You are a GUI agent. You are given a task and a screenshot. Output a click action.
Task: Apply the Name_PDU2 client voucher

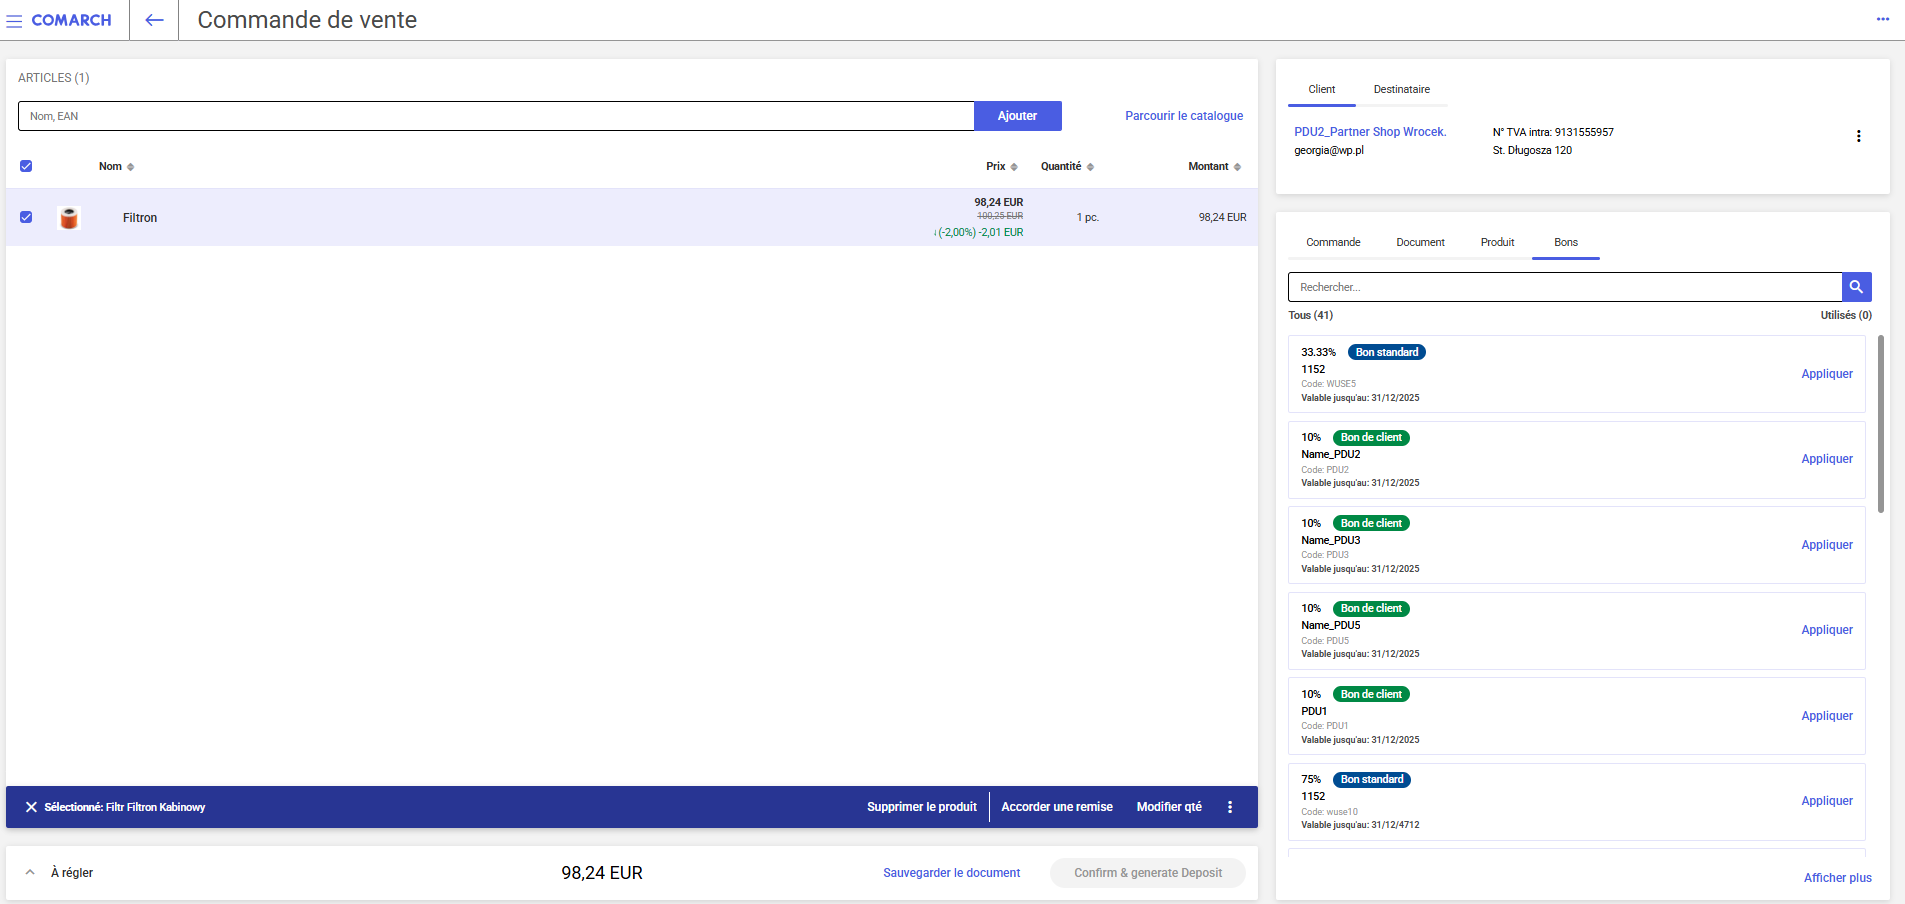coord(1826,459)
